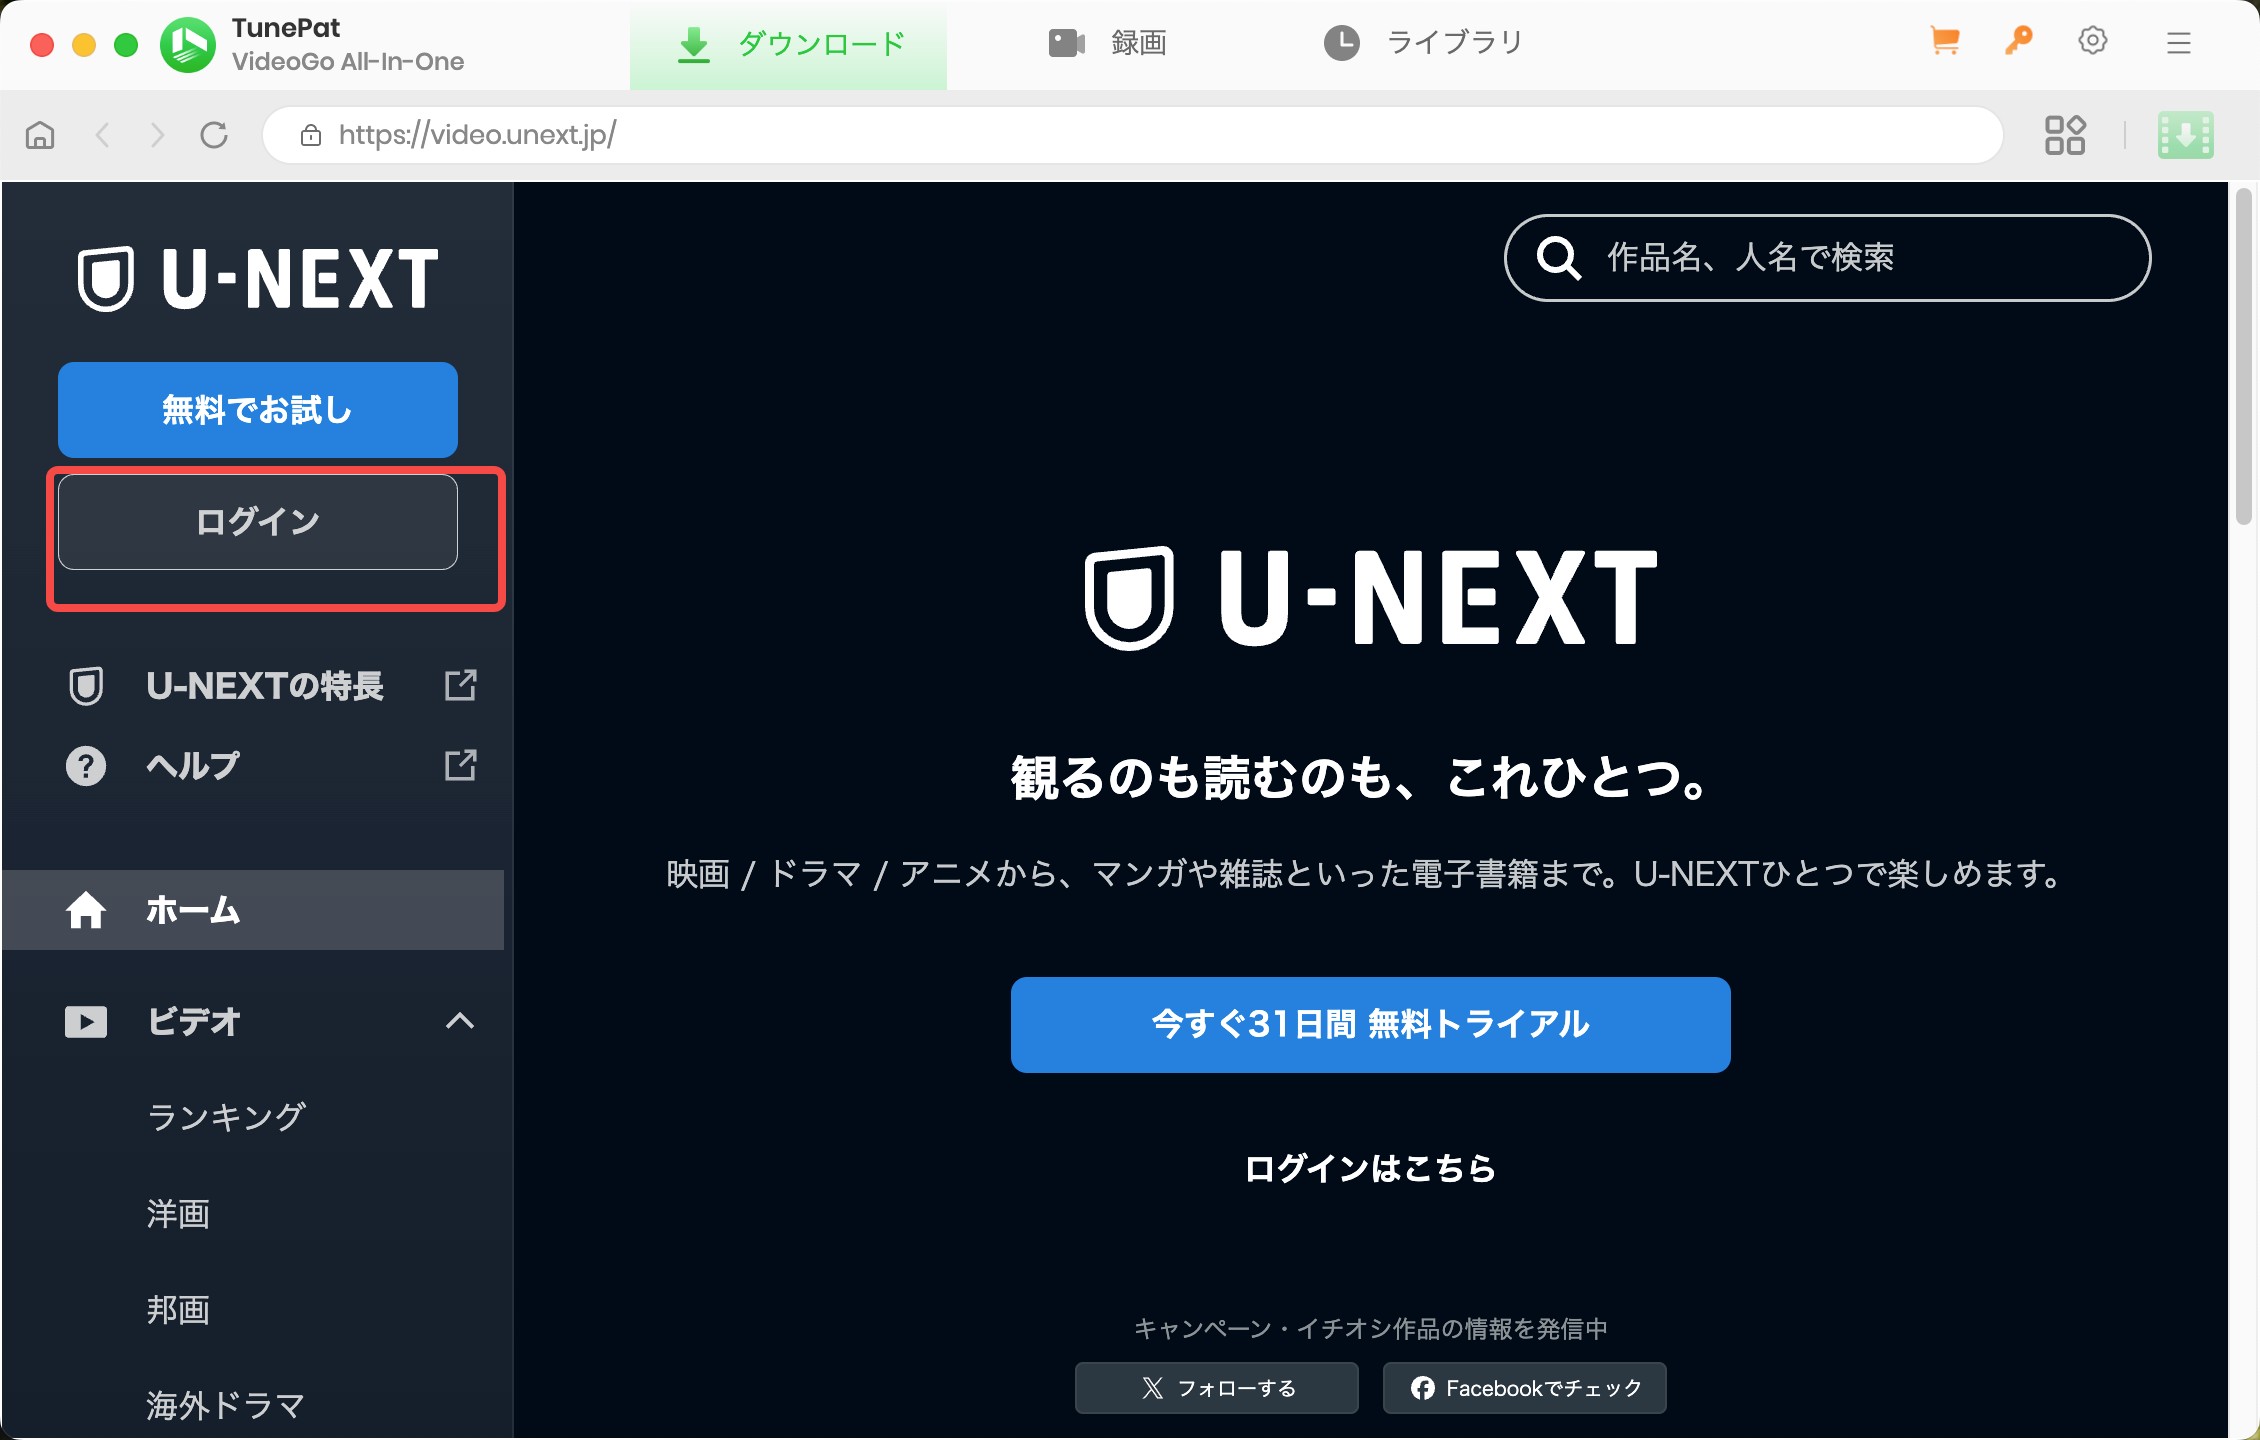Click the video play icon beside ビデオ

[x=86, y=1022]
